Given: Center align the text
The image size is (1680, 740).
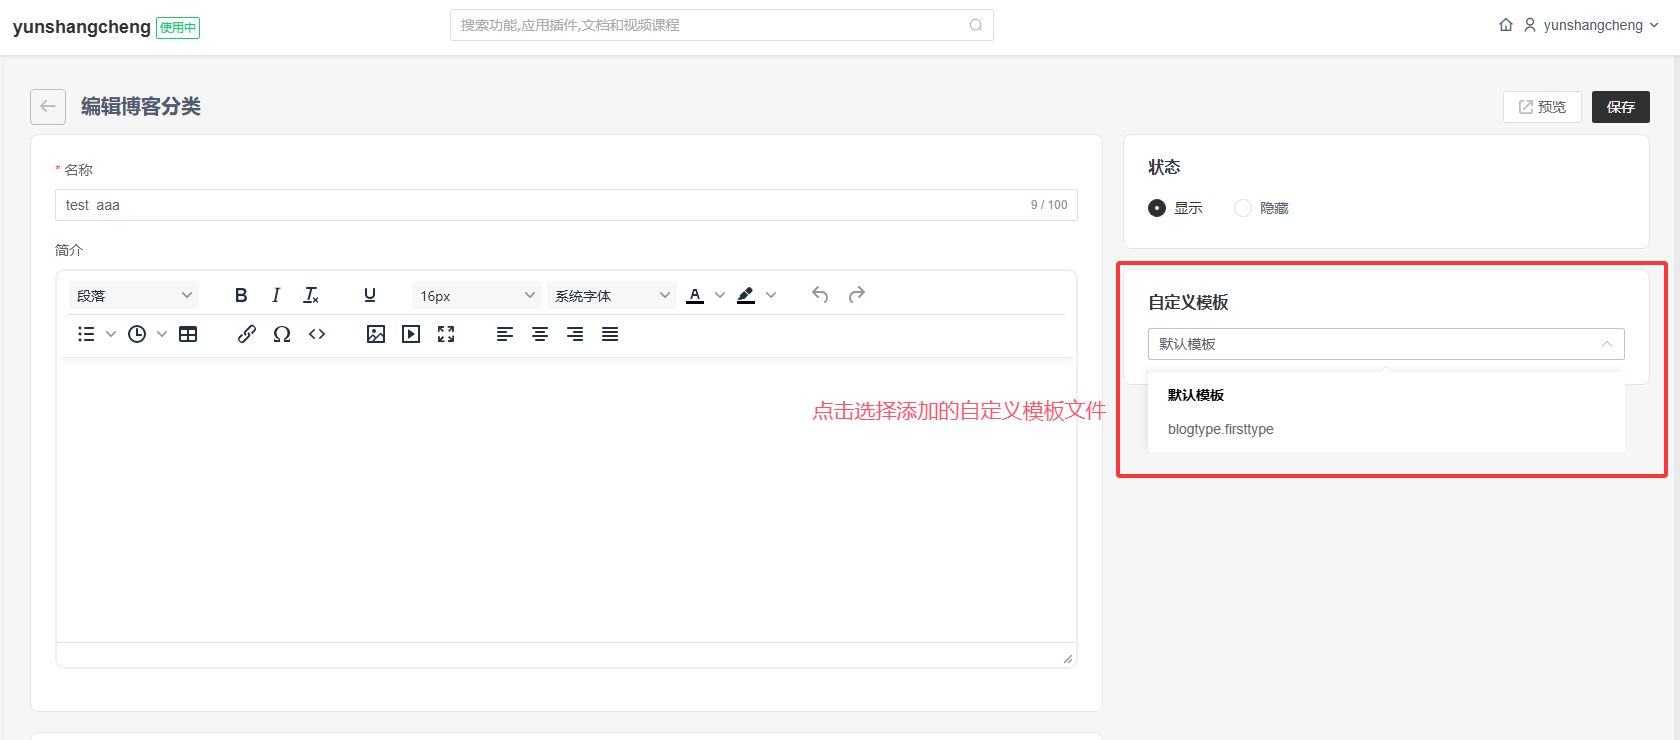Looking at the screenshot, I should [540, 334].
